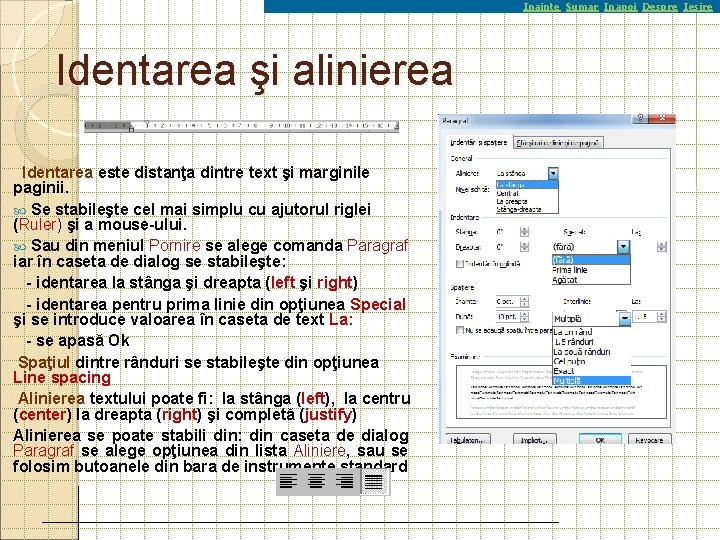The width and height of the screenshot is (720, 540).
Task: Select the align left icon
Action: [x=288, y=481]
